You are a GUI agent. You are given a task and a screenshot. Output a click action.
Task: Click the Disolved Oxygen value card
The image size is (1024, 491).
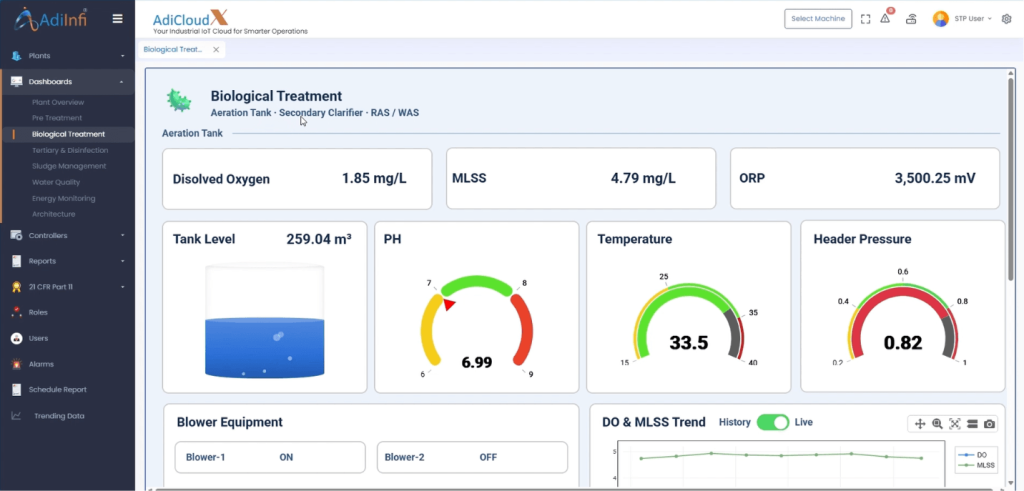click(x=297, y=179)
